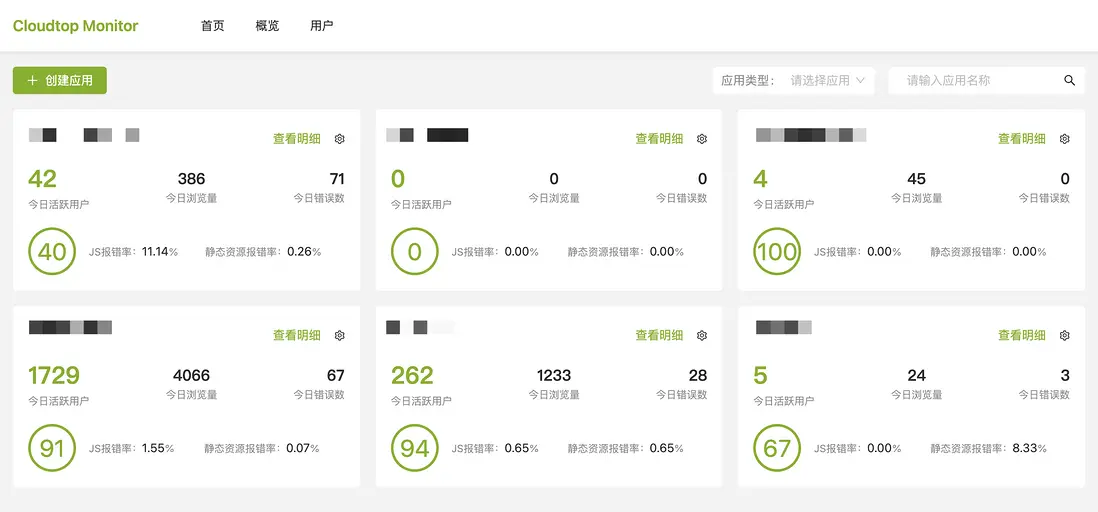1098x512 pixels.
Task: Click the 创建应用 button
Action: [x=60, y=81]
